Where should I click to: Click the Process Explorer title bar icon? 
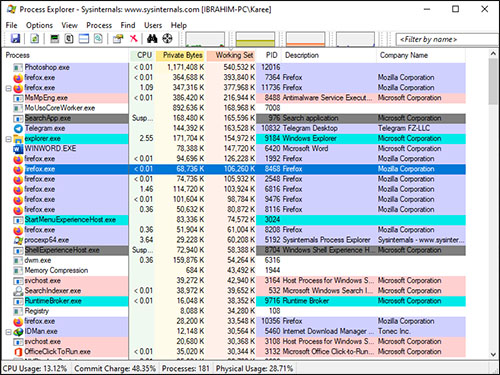[x=11, y=9]
